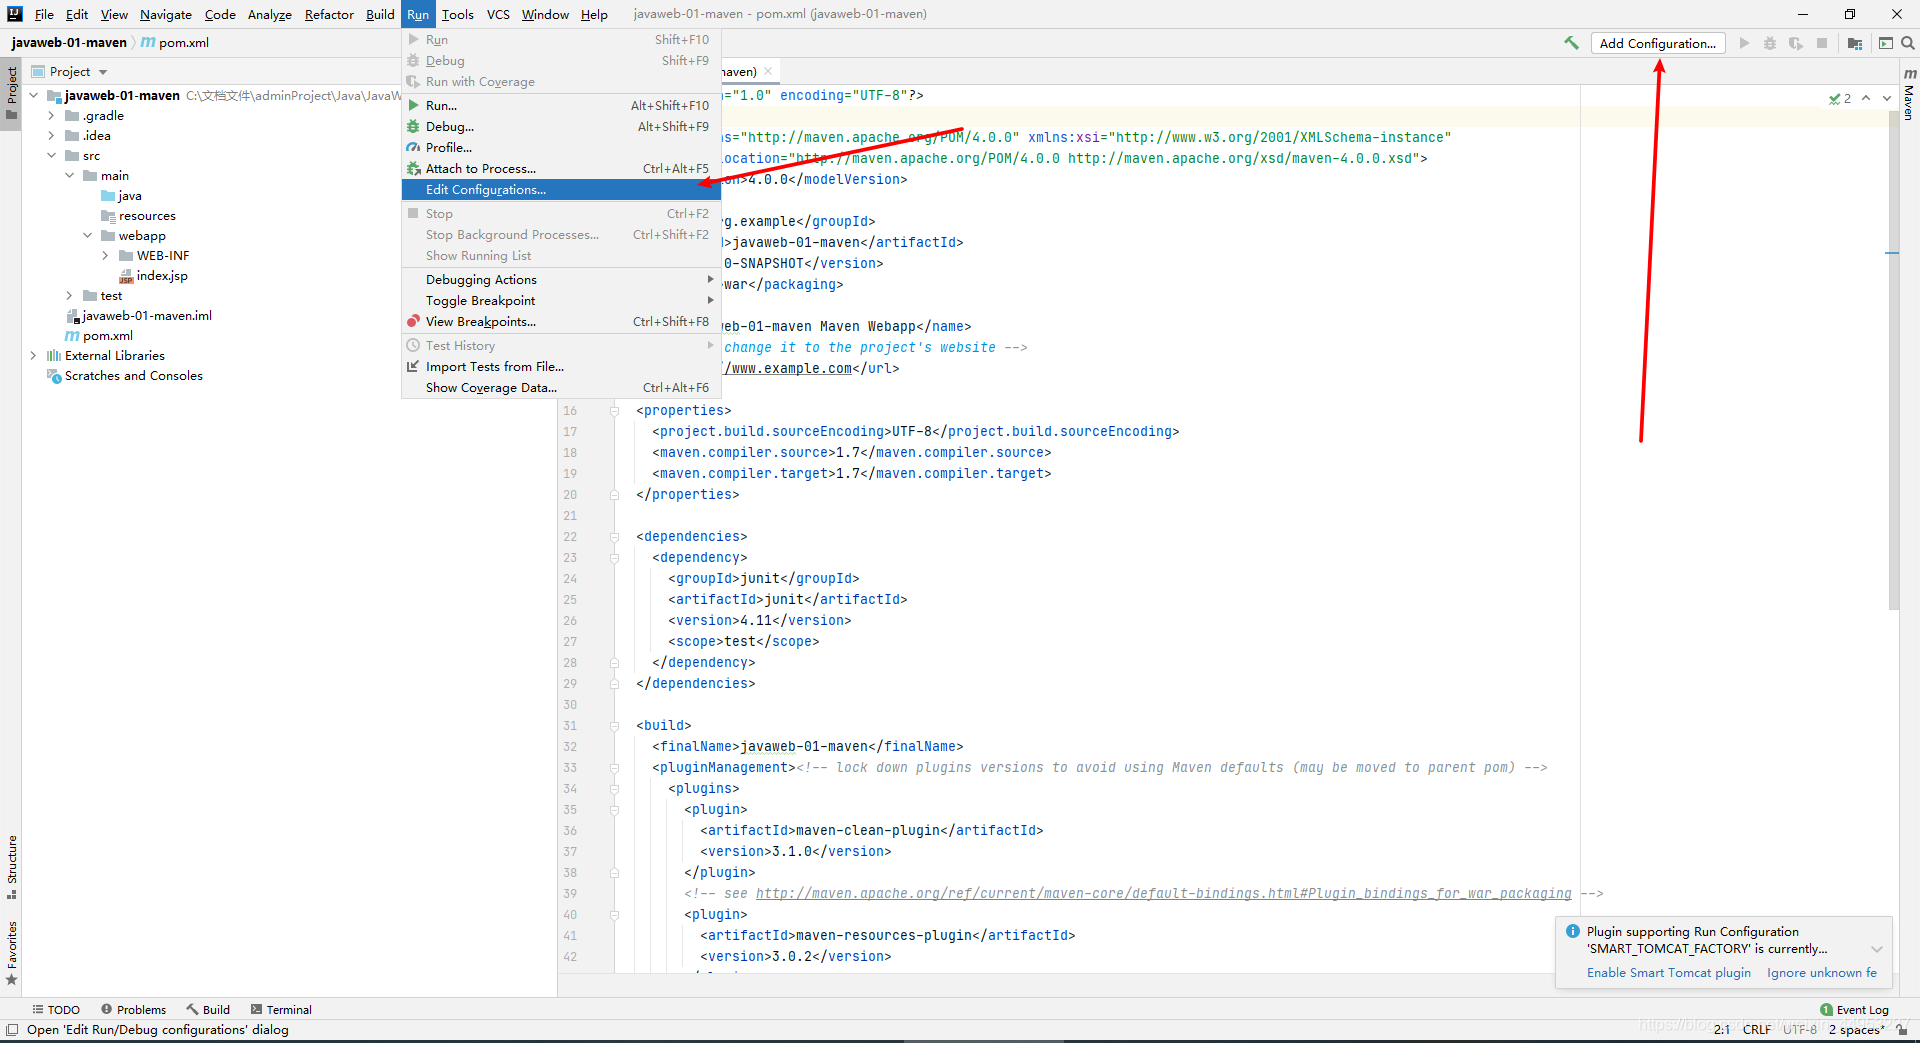Open the Tools menu
This screenshot has height=1043, width=1920.
coord(458,14)
